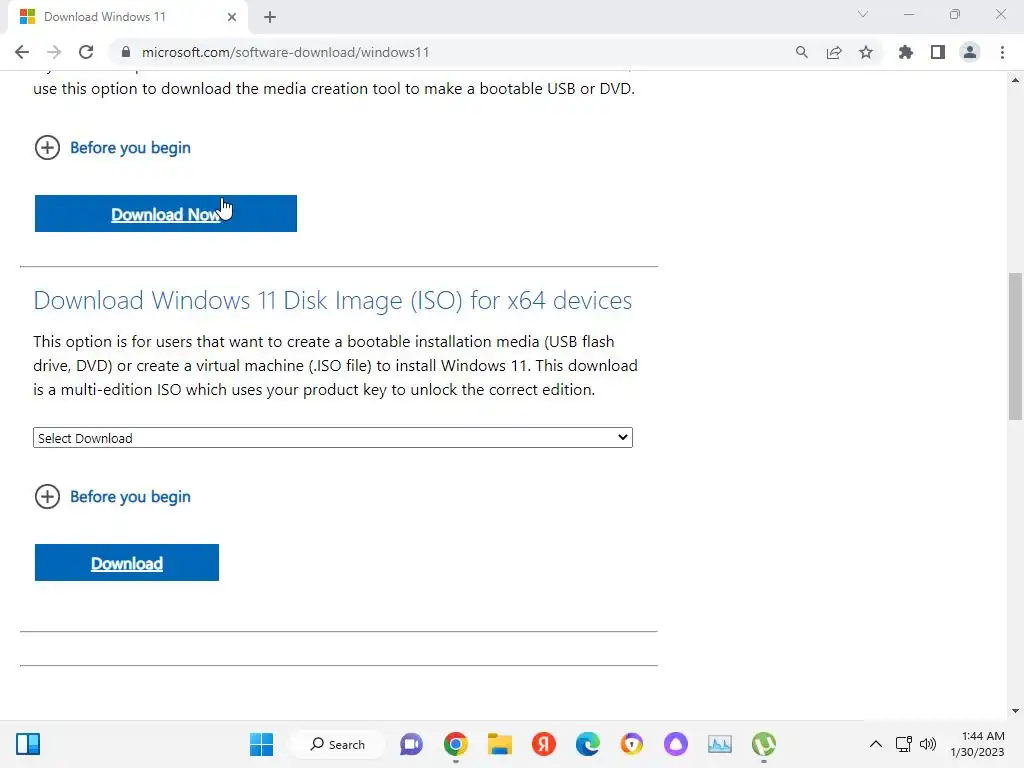Open uTorrent from the taskbar

pos(763,744)
